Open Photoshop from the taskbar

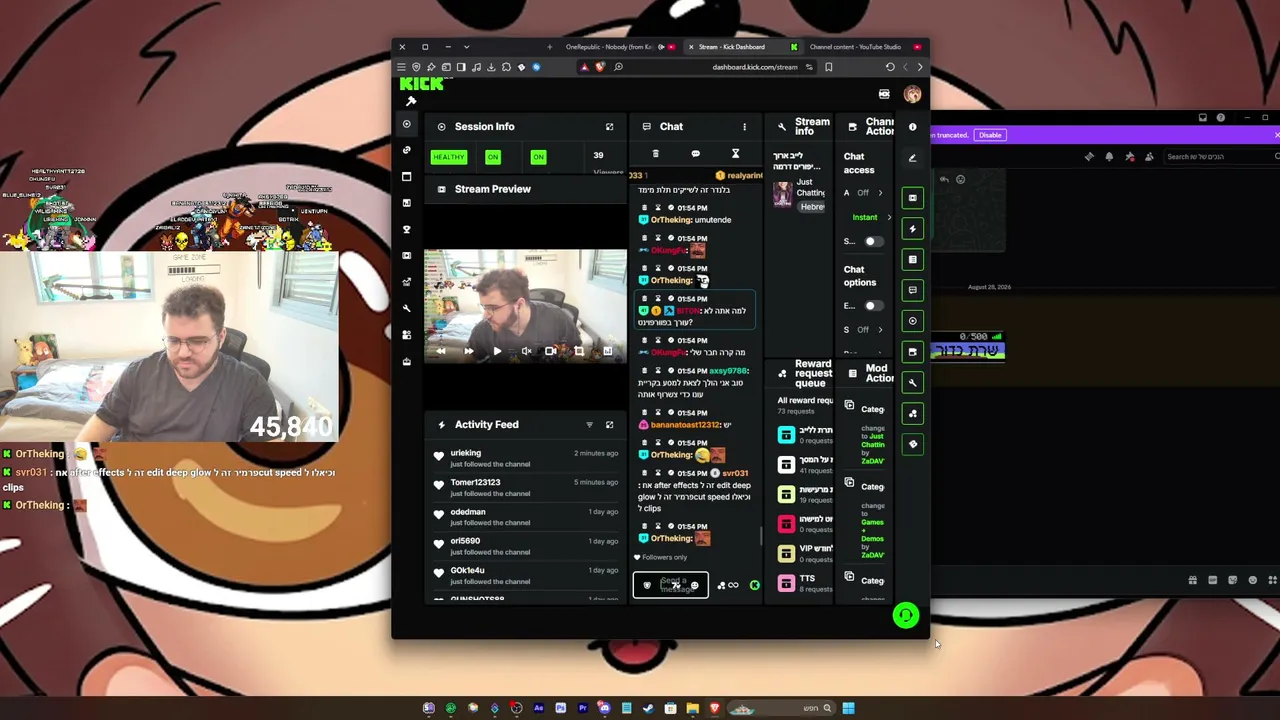pyautogui.click(x=561, y=708)
